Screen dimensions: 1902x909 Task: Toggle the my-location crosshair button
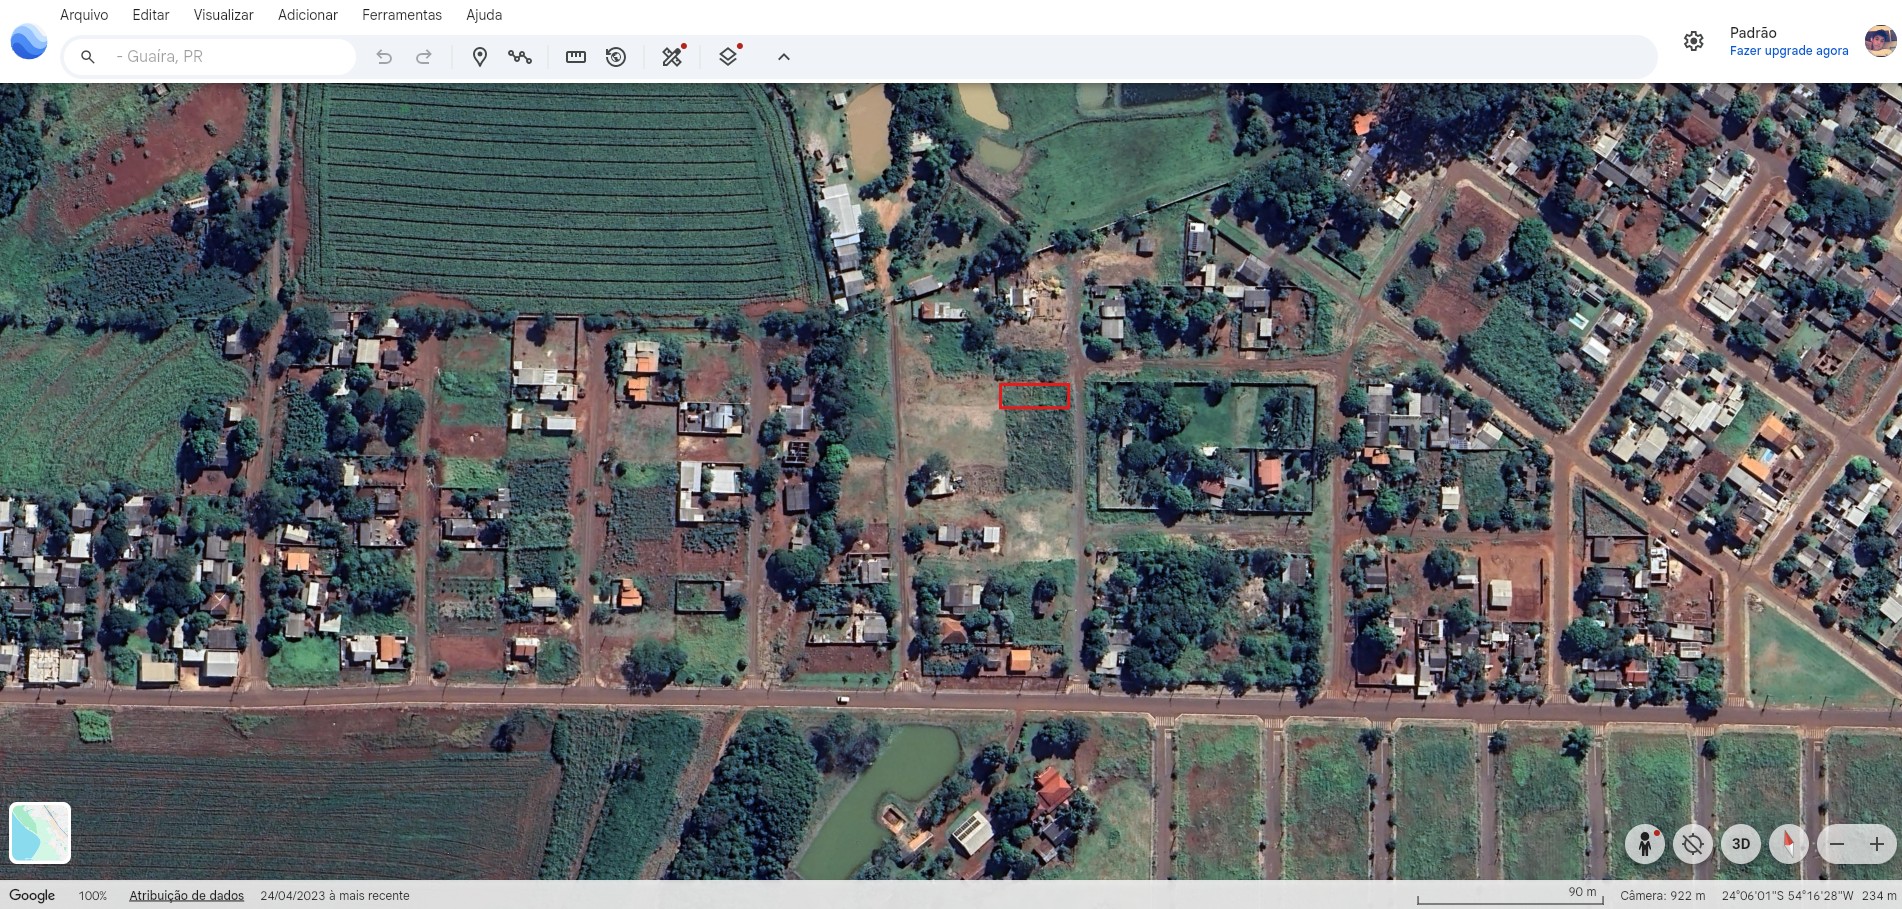[x=1692, y=844]
